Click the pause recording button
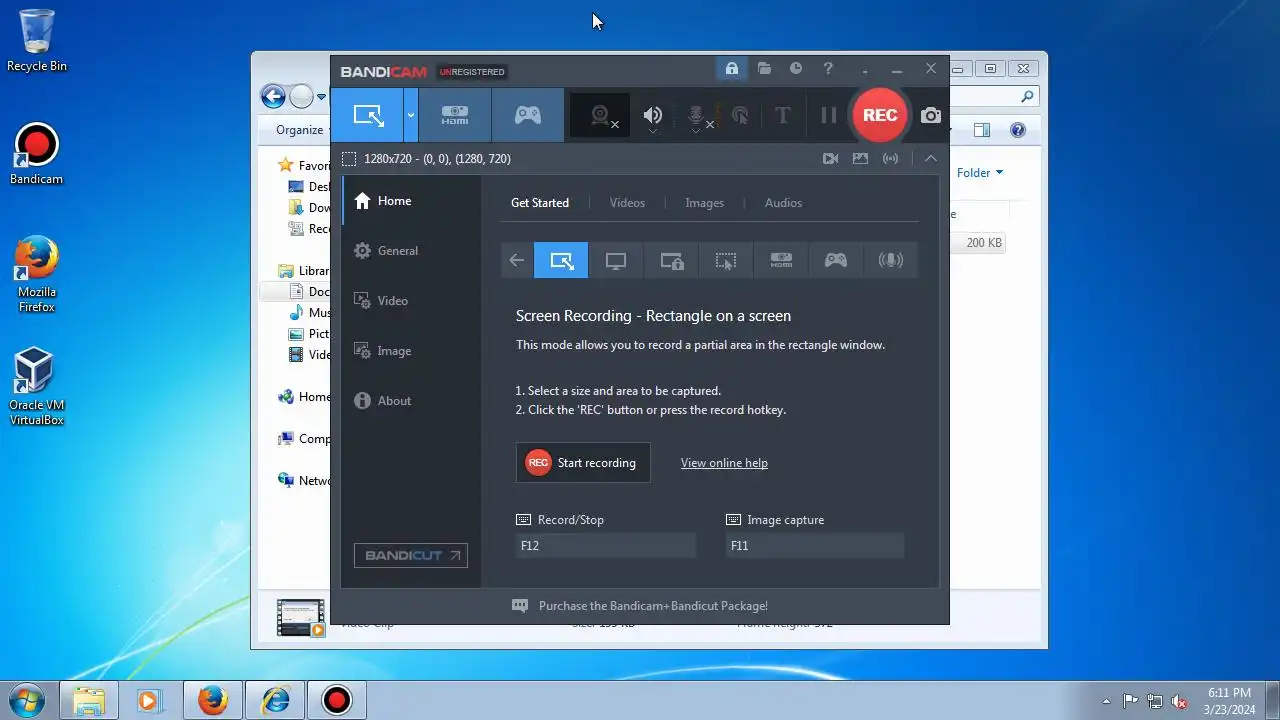This screenshot has height=720, width=1280. tap(828, 115)
